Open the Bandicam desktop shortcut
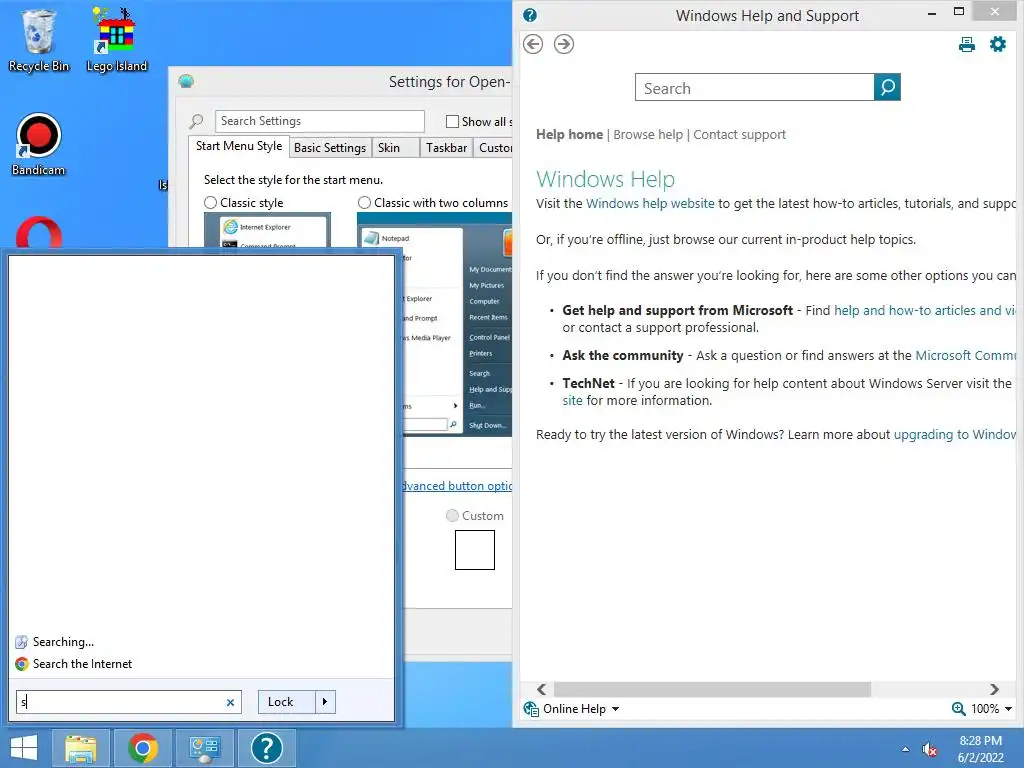Viewport: 1024px width, 768px height. point(39,144)
